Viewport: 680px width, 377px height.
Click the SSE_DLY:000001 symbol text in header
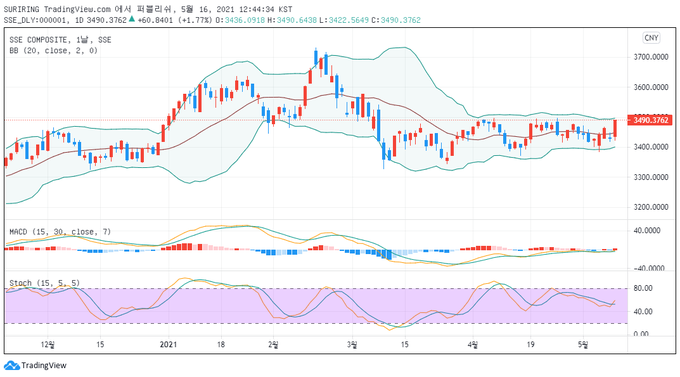pos(36,20)
